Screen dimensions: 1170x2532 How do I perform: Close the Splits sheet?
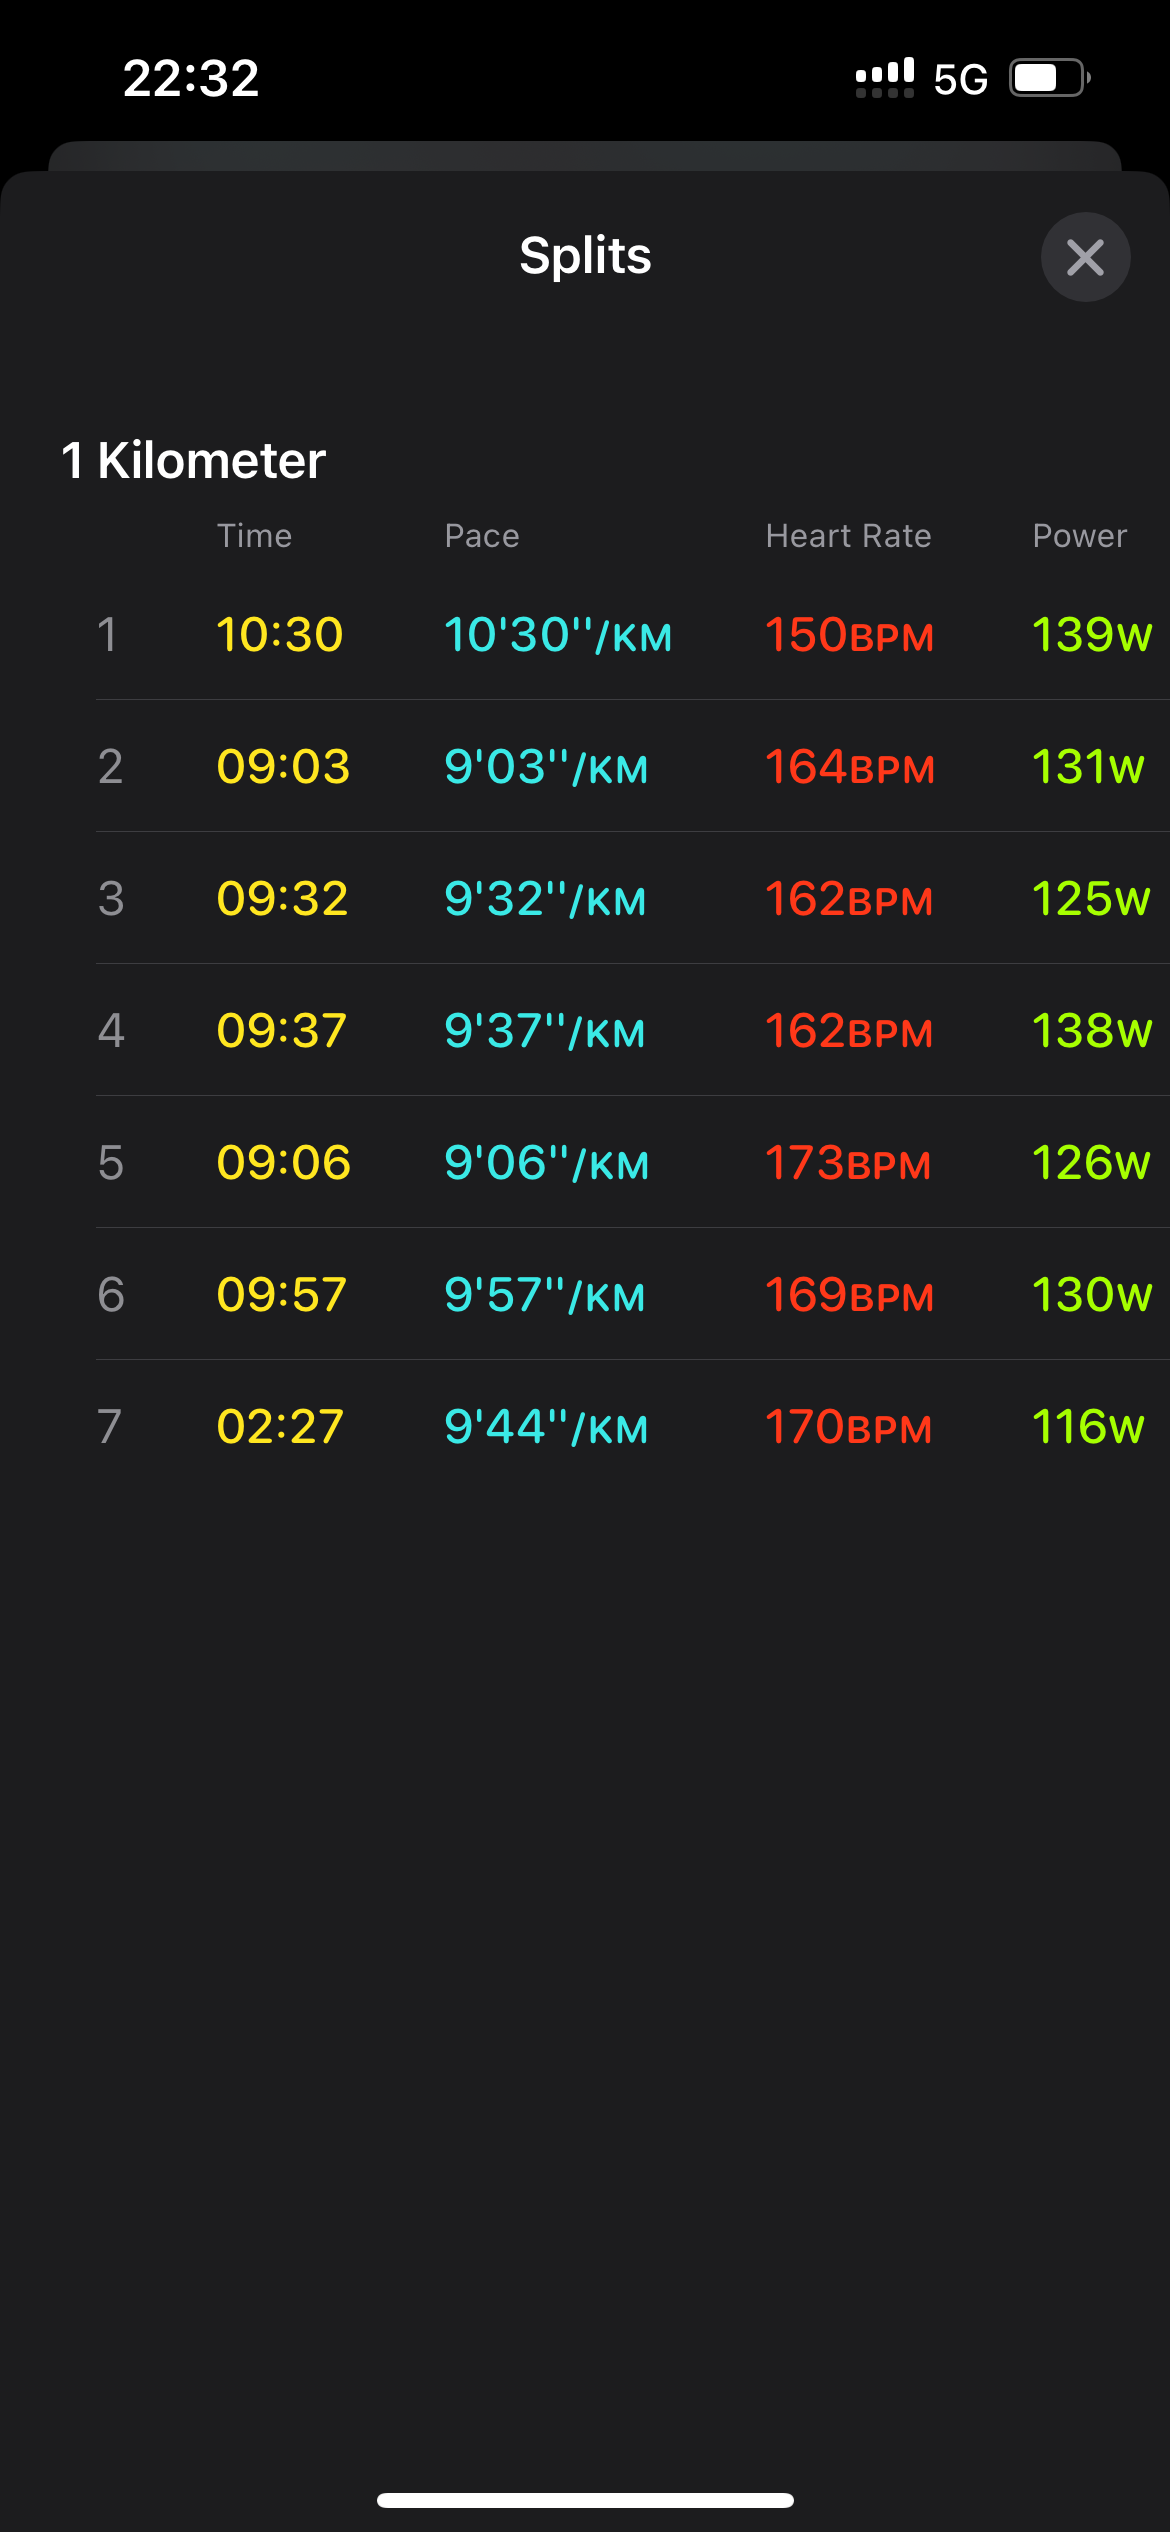pos(1085,257)
